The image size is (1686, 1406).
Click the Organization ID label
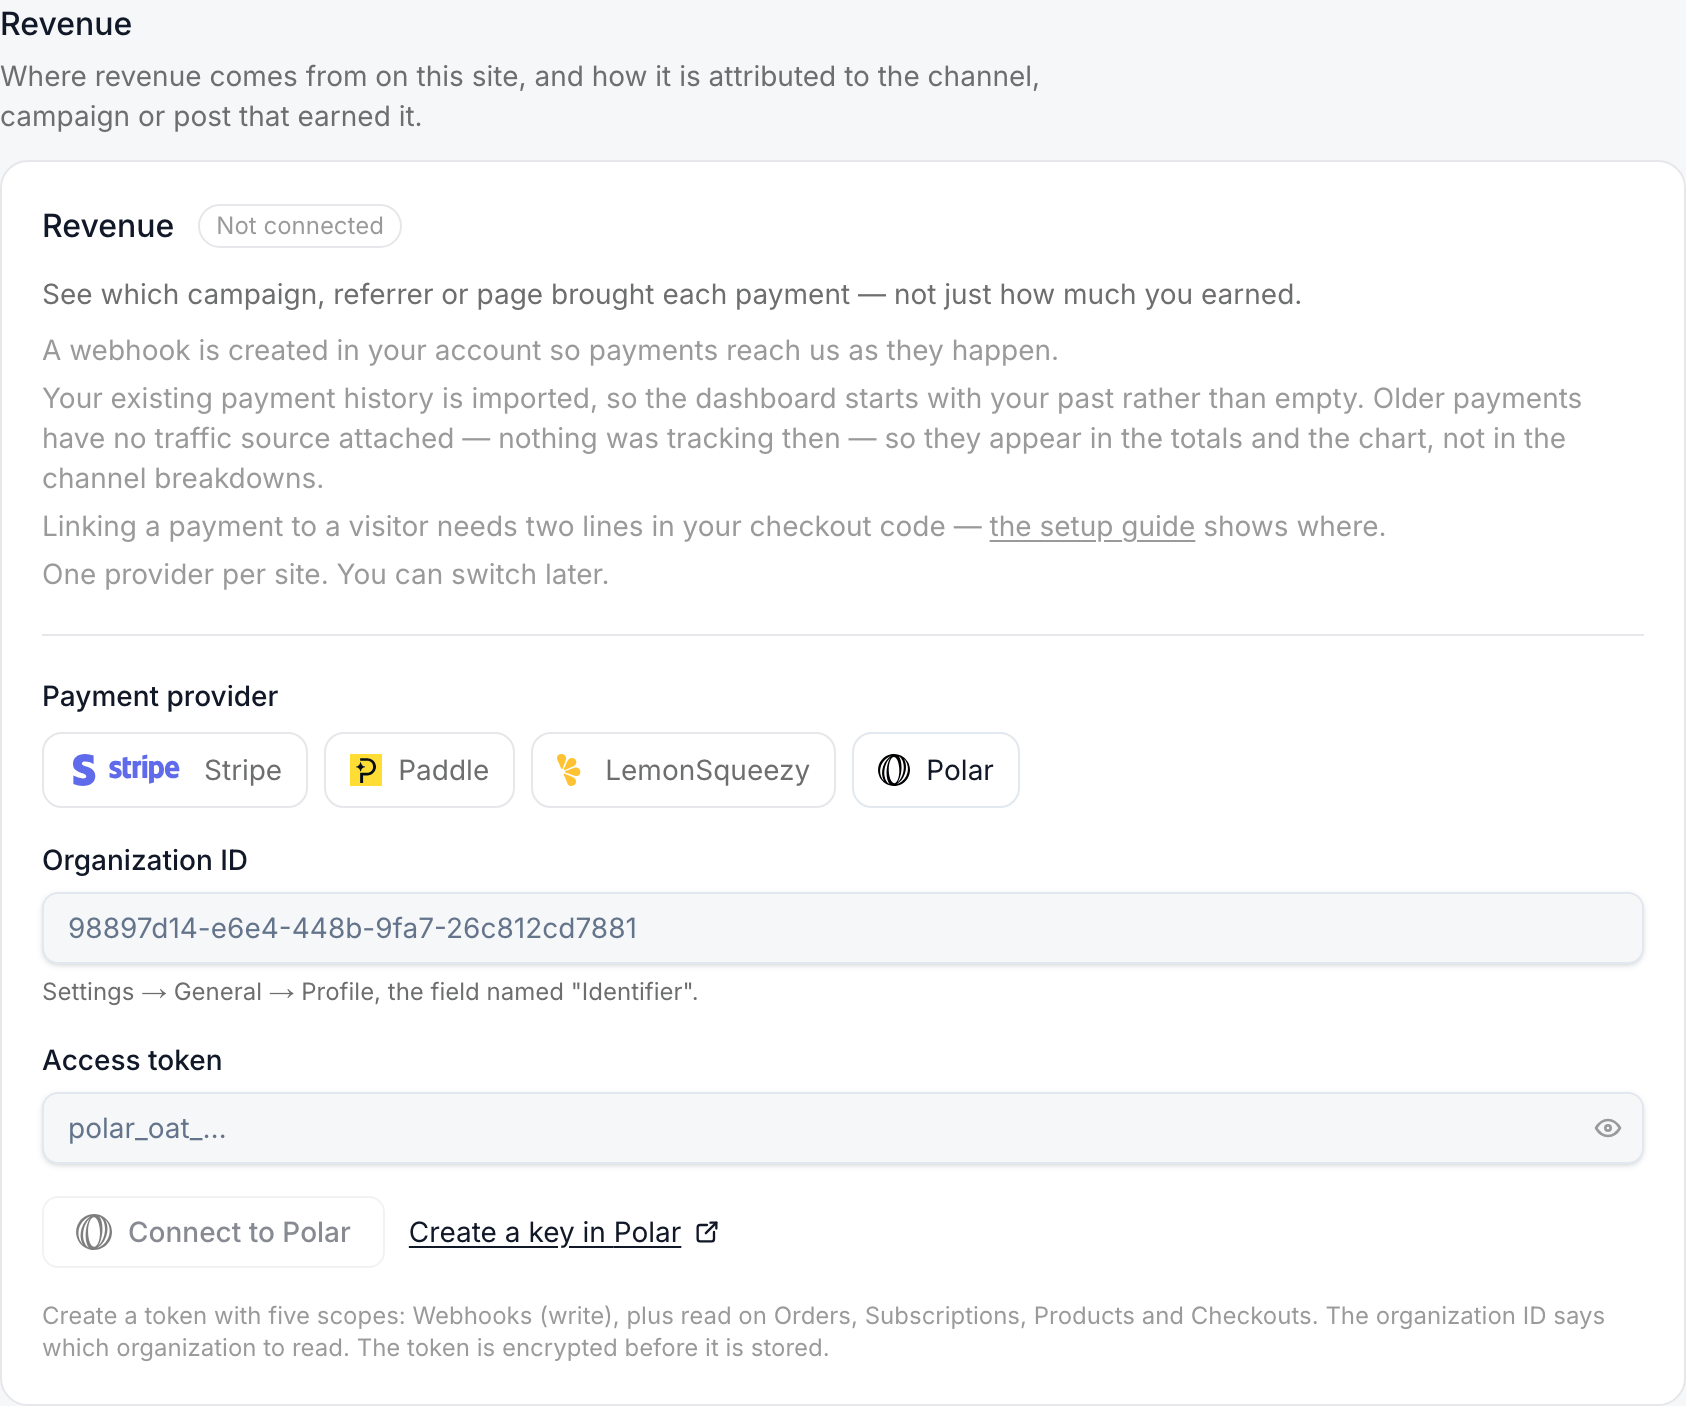click(145, 860)
